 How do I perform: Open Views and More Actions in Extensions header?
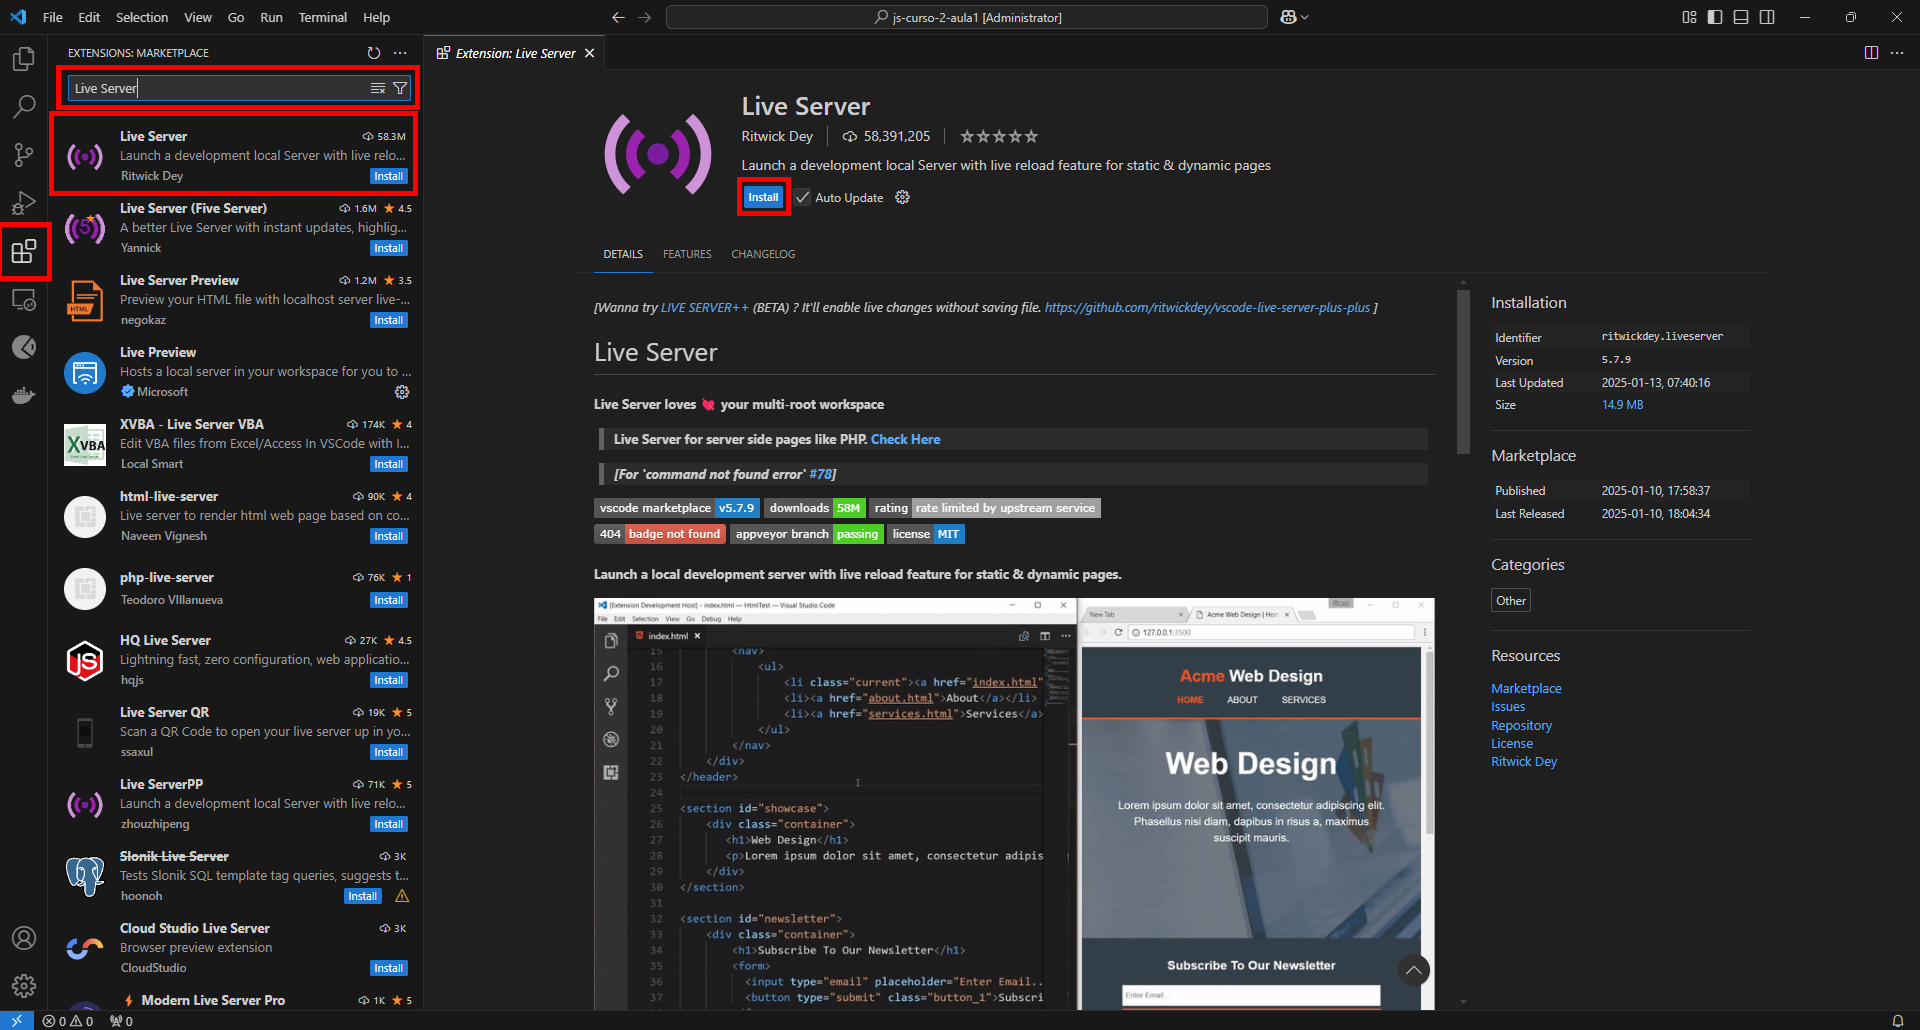(400, 53)
